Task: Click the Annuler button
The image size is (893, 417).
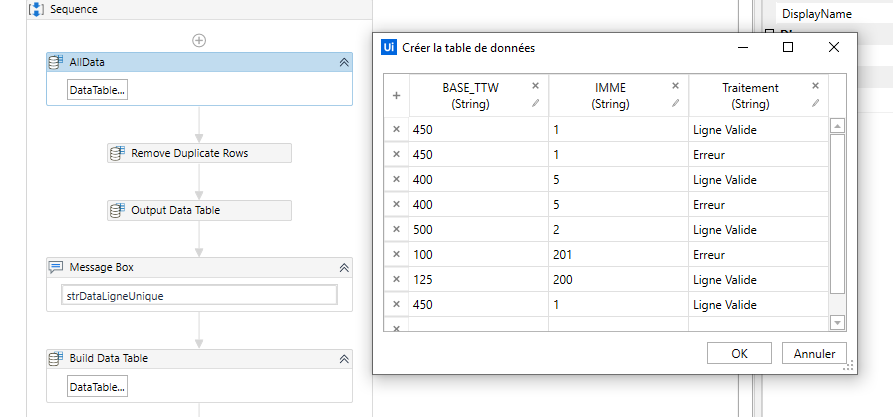Action: point(814,353)
